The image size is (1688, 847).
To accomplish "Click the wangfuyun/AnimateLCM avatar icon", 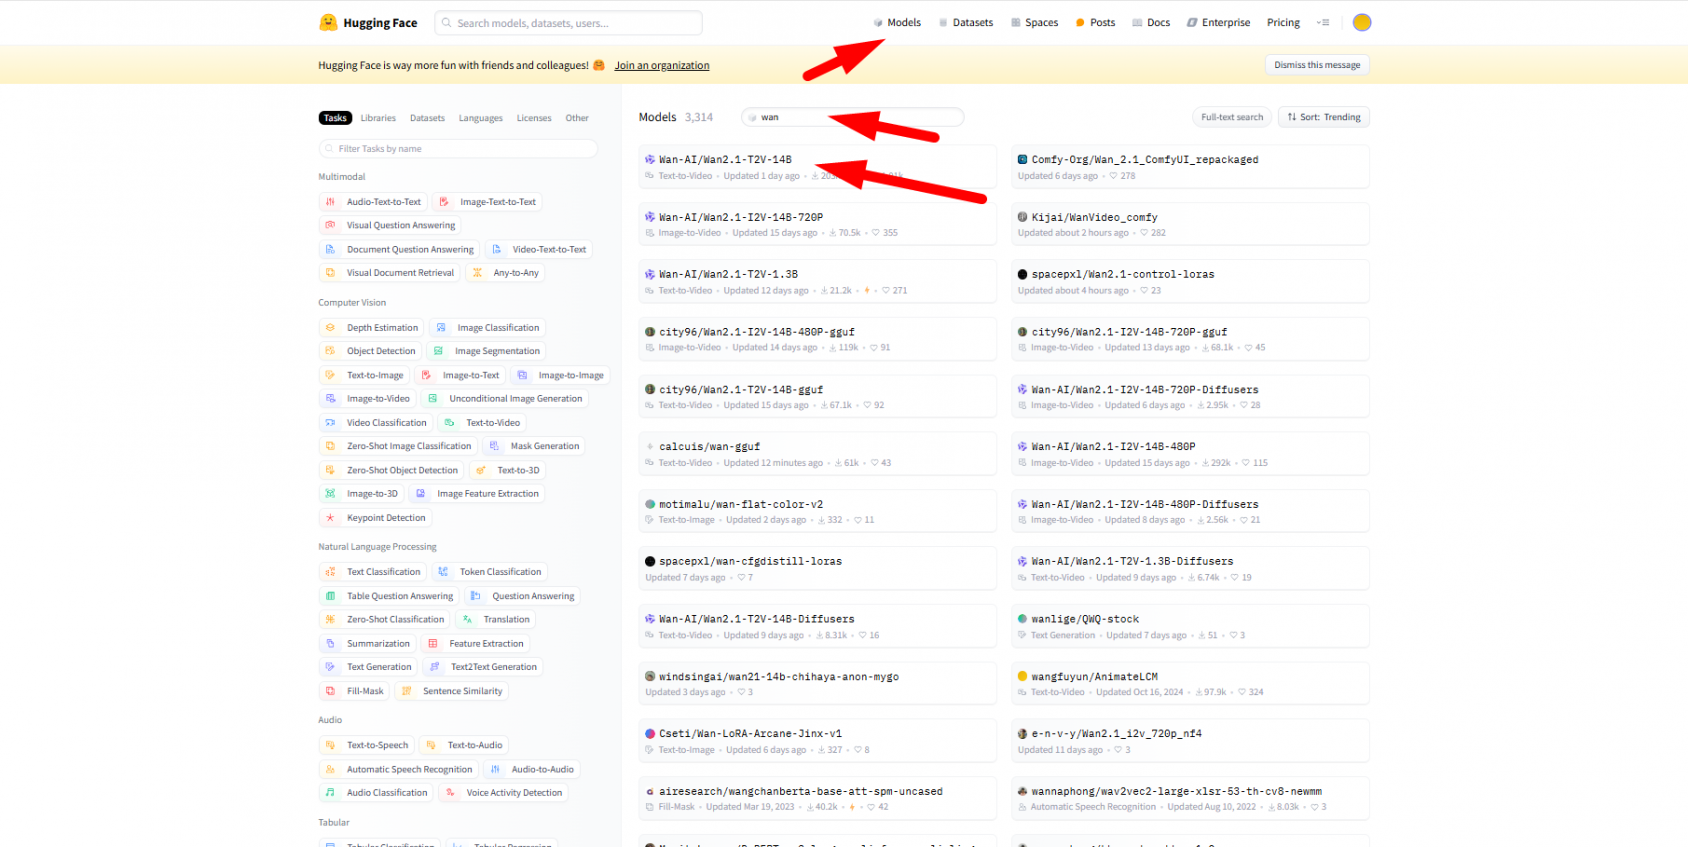I will (1022, 677).
